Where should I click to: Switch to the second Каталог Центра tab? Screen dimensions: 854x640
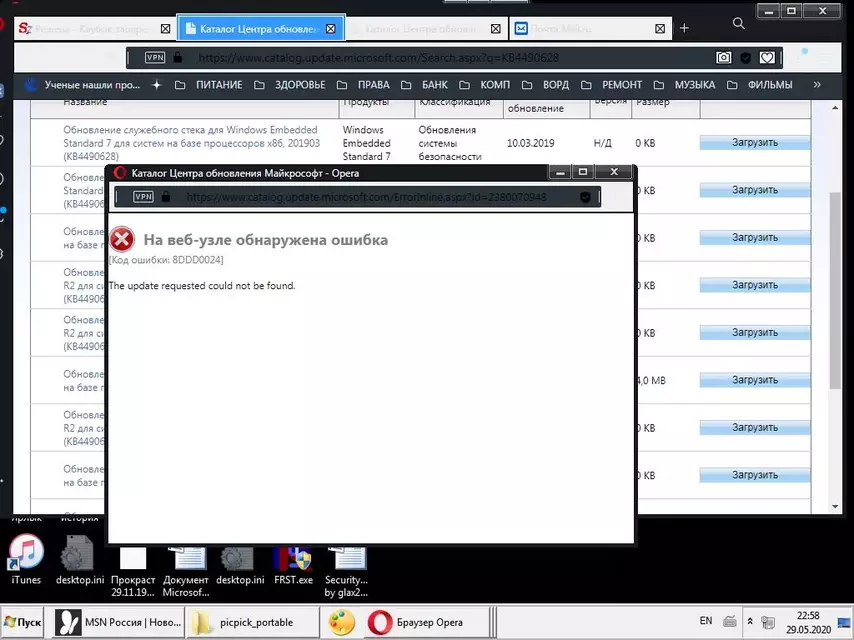pos(426,28)
